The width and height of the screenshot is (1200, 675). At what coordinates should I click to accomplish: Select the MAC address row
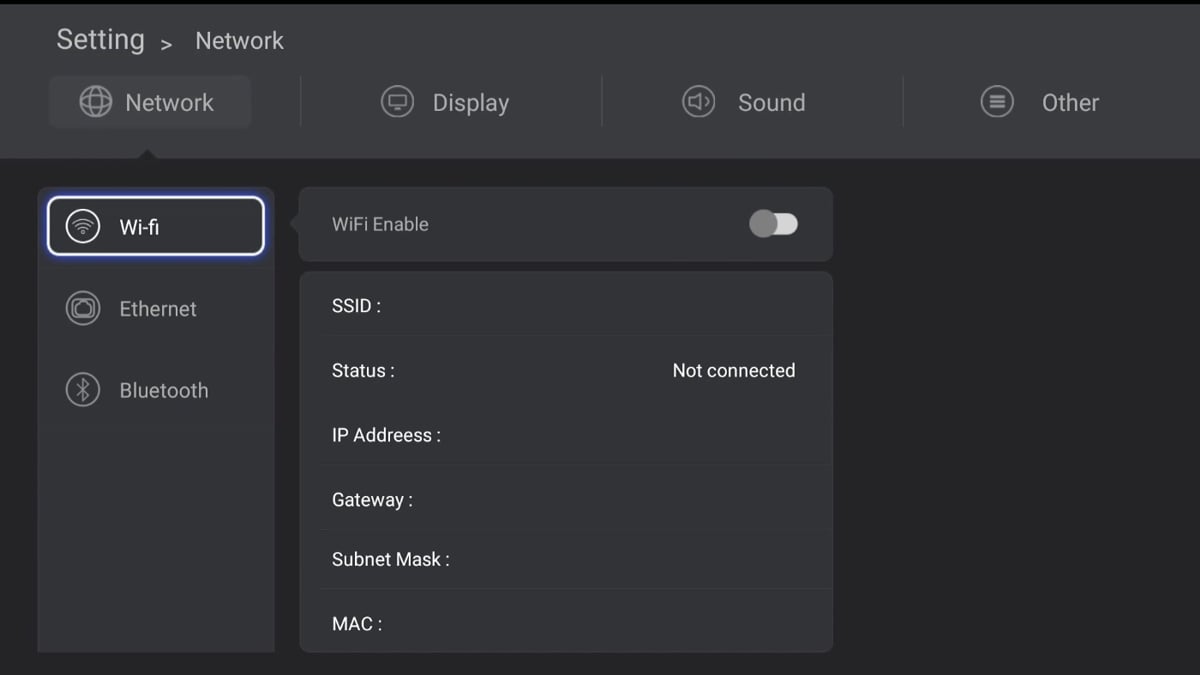tap(565, 624)
